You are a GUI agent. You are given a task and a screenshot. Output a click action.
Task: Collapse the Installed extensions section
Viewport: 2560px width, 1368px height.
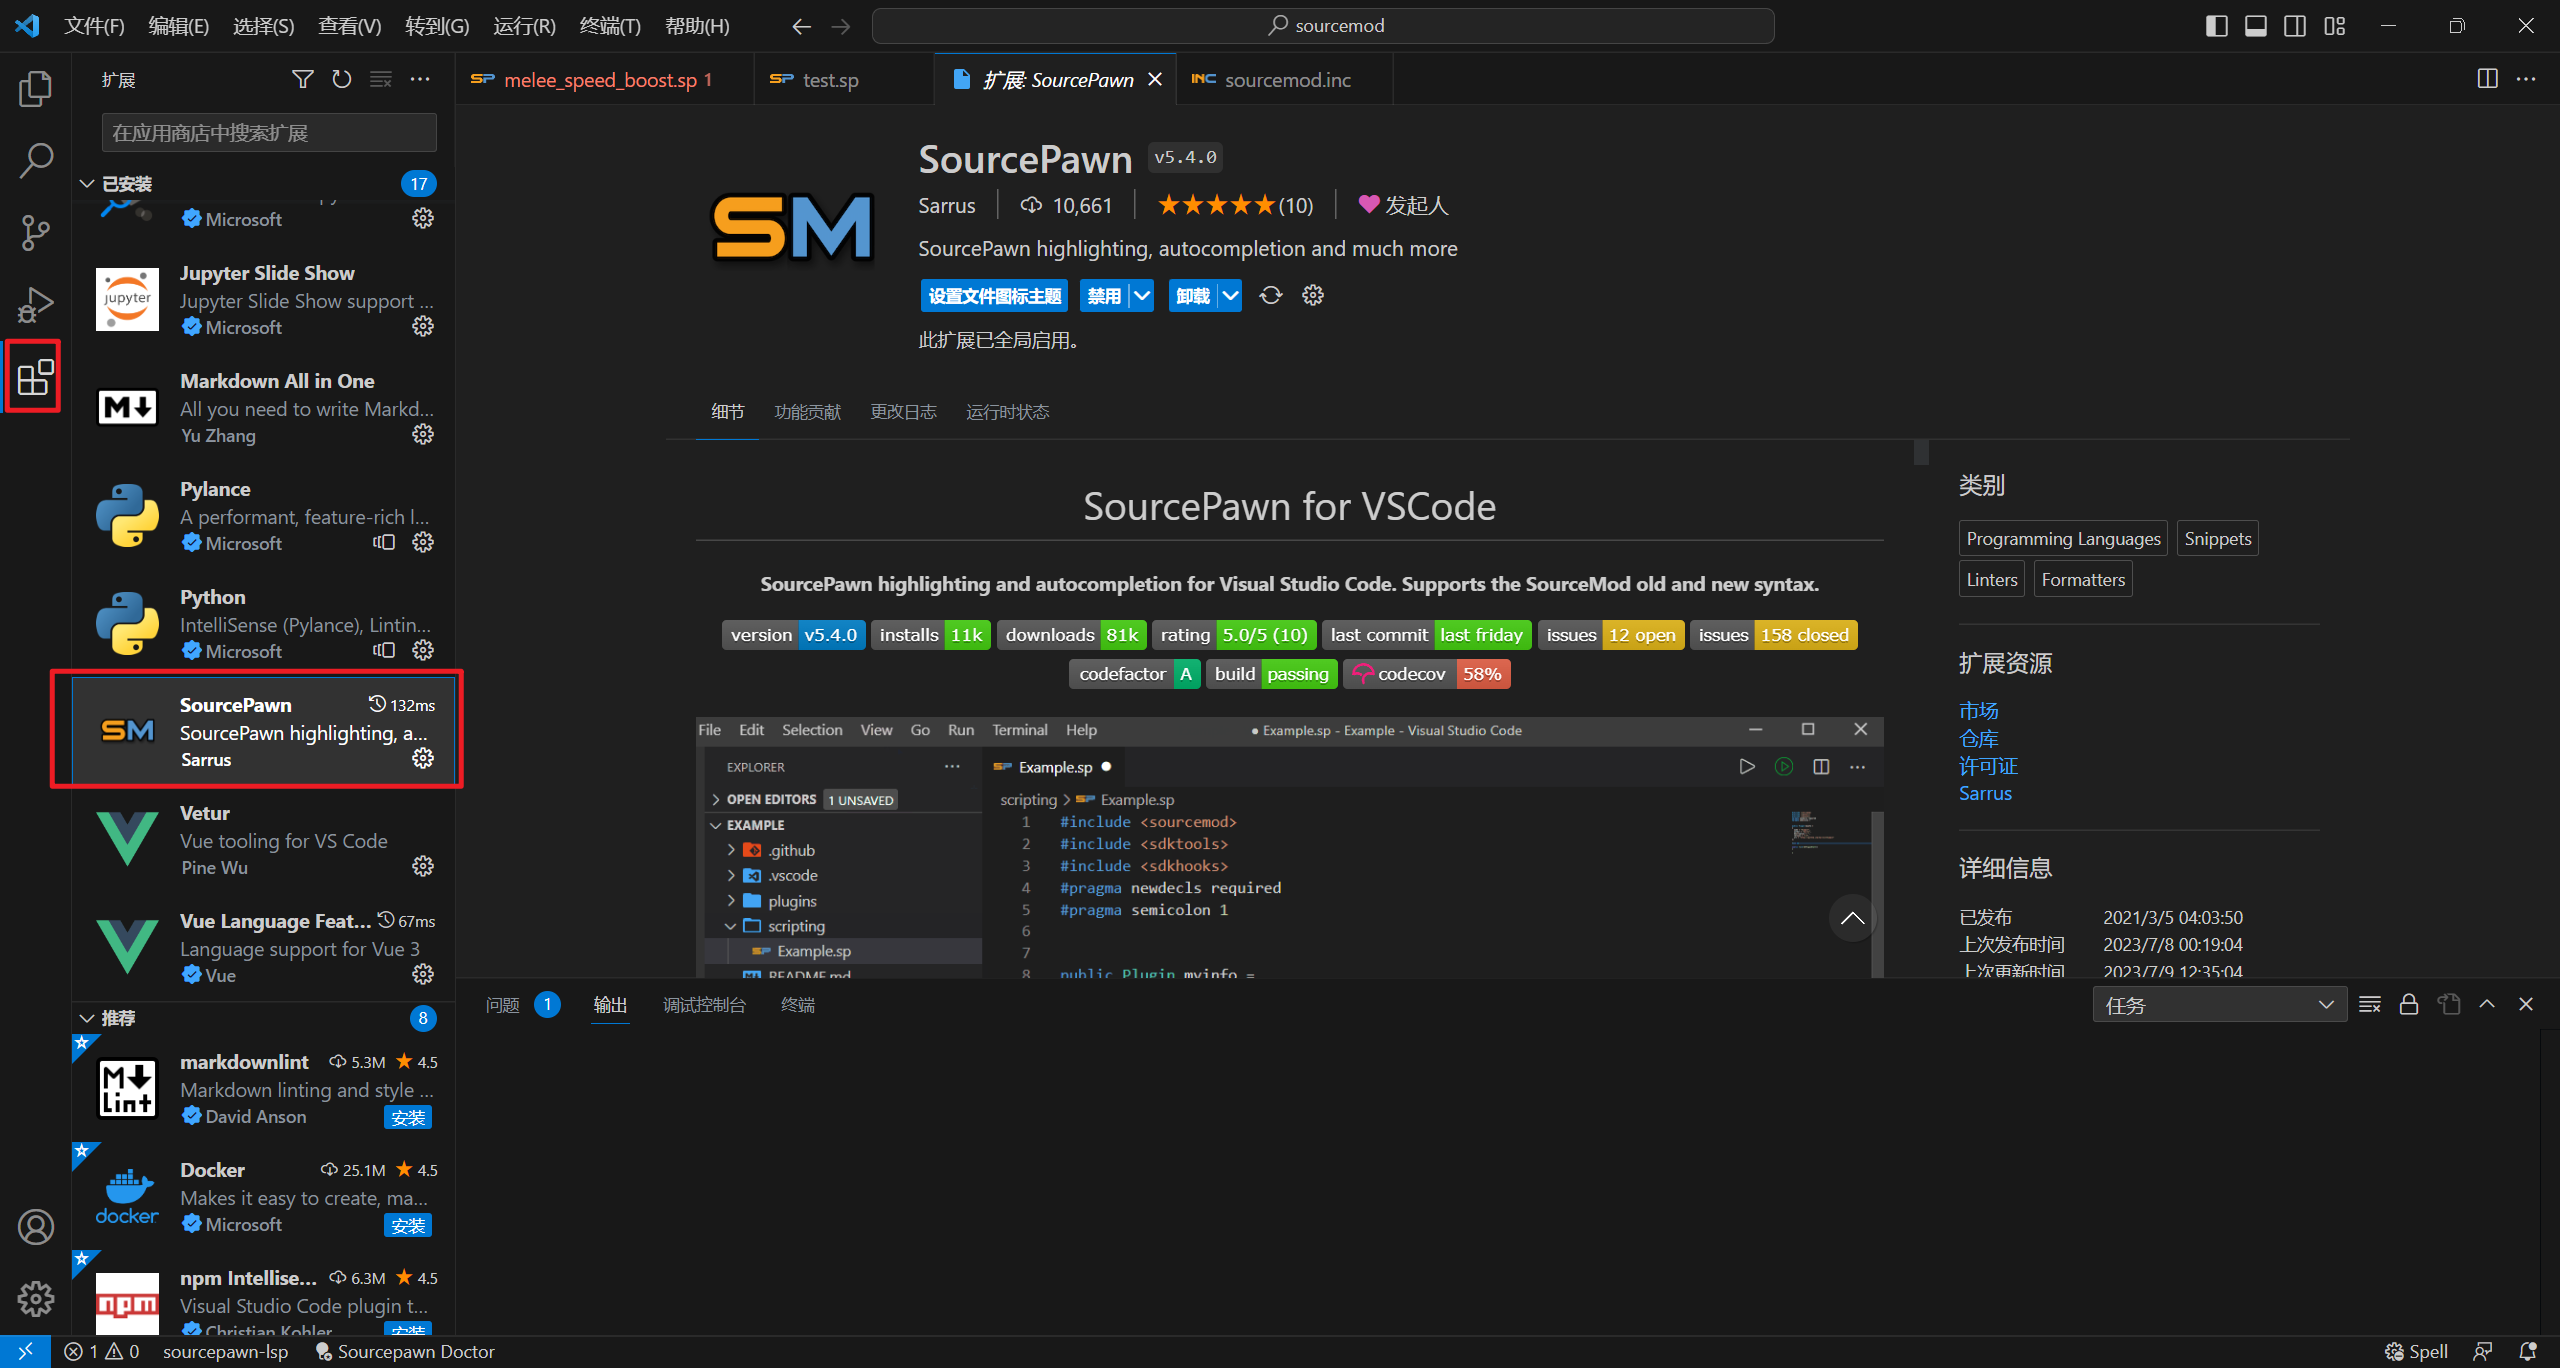[x=86, y=184]
